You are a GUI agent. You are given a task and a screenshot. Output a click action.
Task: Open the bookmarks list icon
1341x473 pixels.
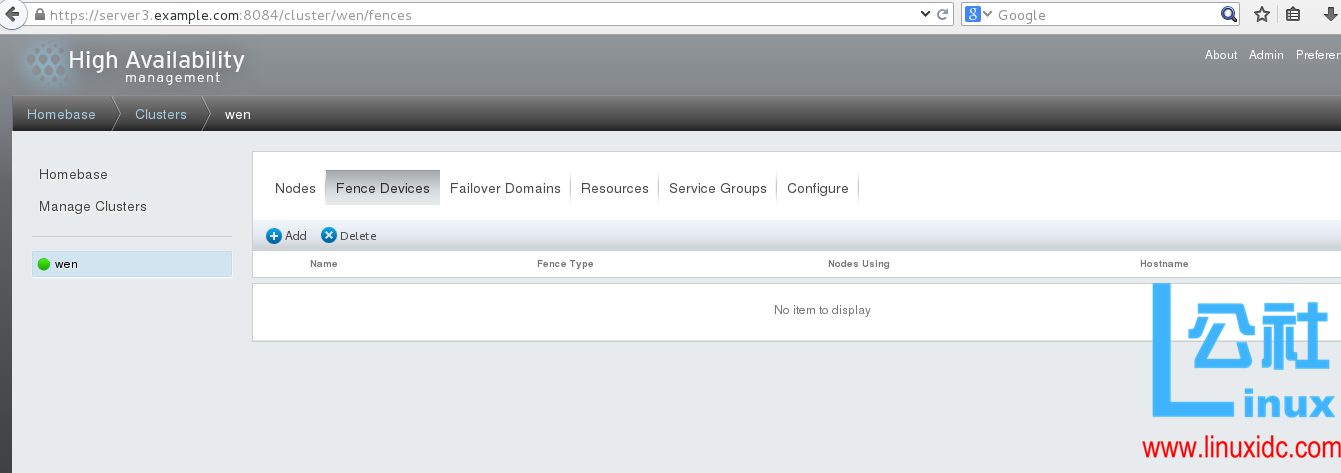pos(1293,15)
